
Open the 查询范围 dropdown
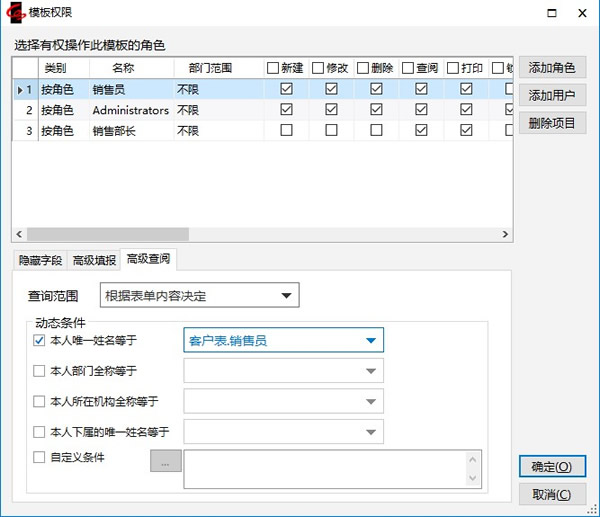[x=200, y=296]
